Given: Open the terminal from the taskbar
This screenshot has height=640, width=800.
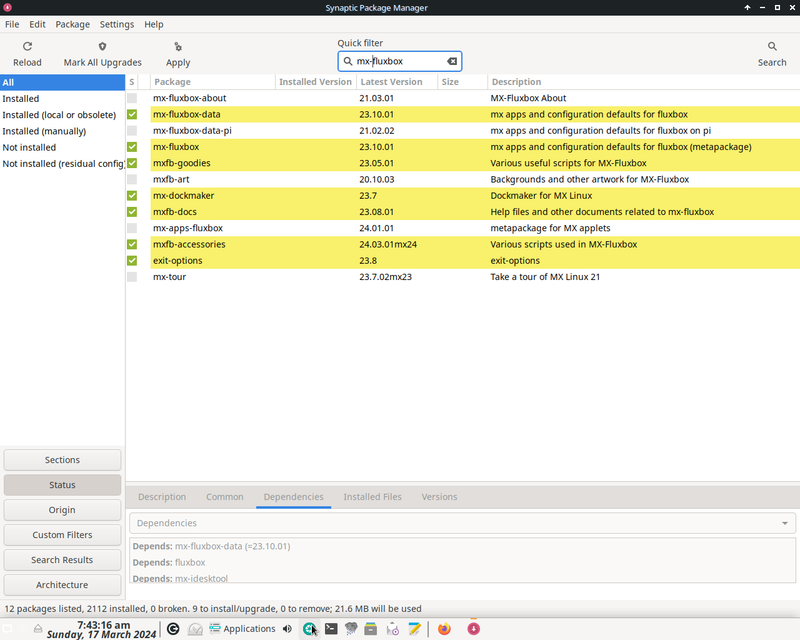Looking at the screenshot, I should 331,629.
